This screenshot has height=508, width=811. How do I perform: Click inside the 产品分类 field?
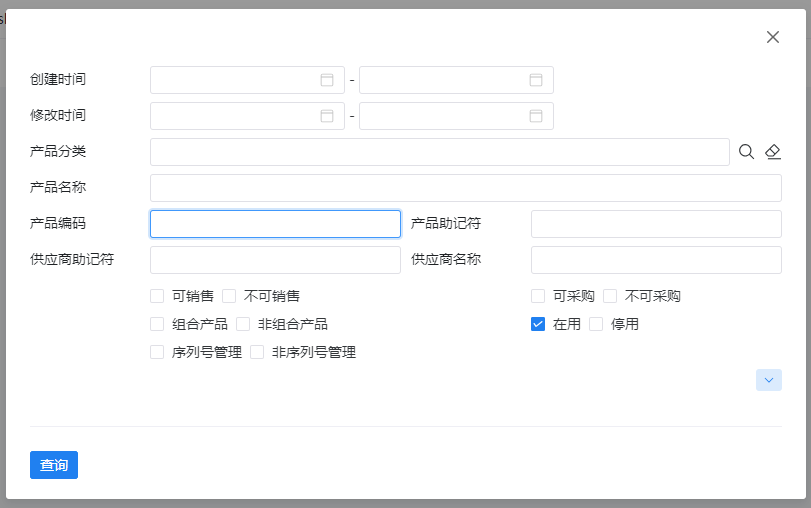[x=440, y=152]
